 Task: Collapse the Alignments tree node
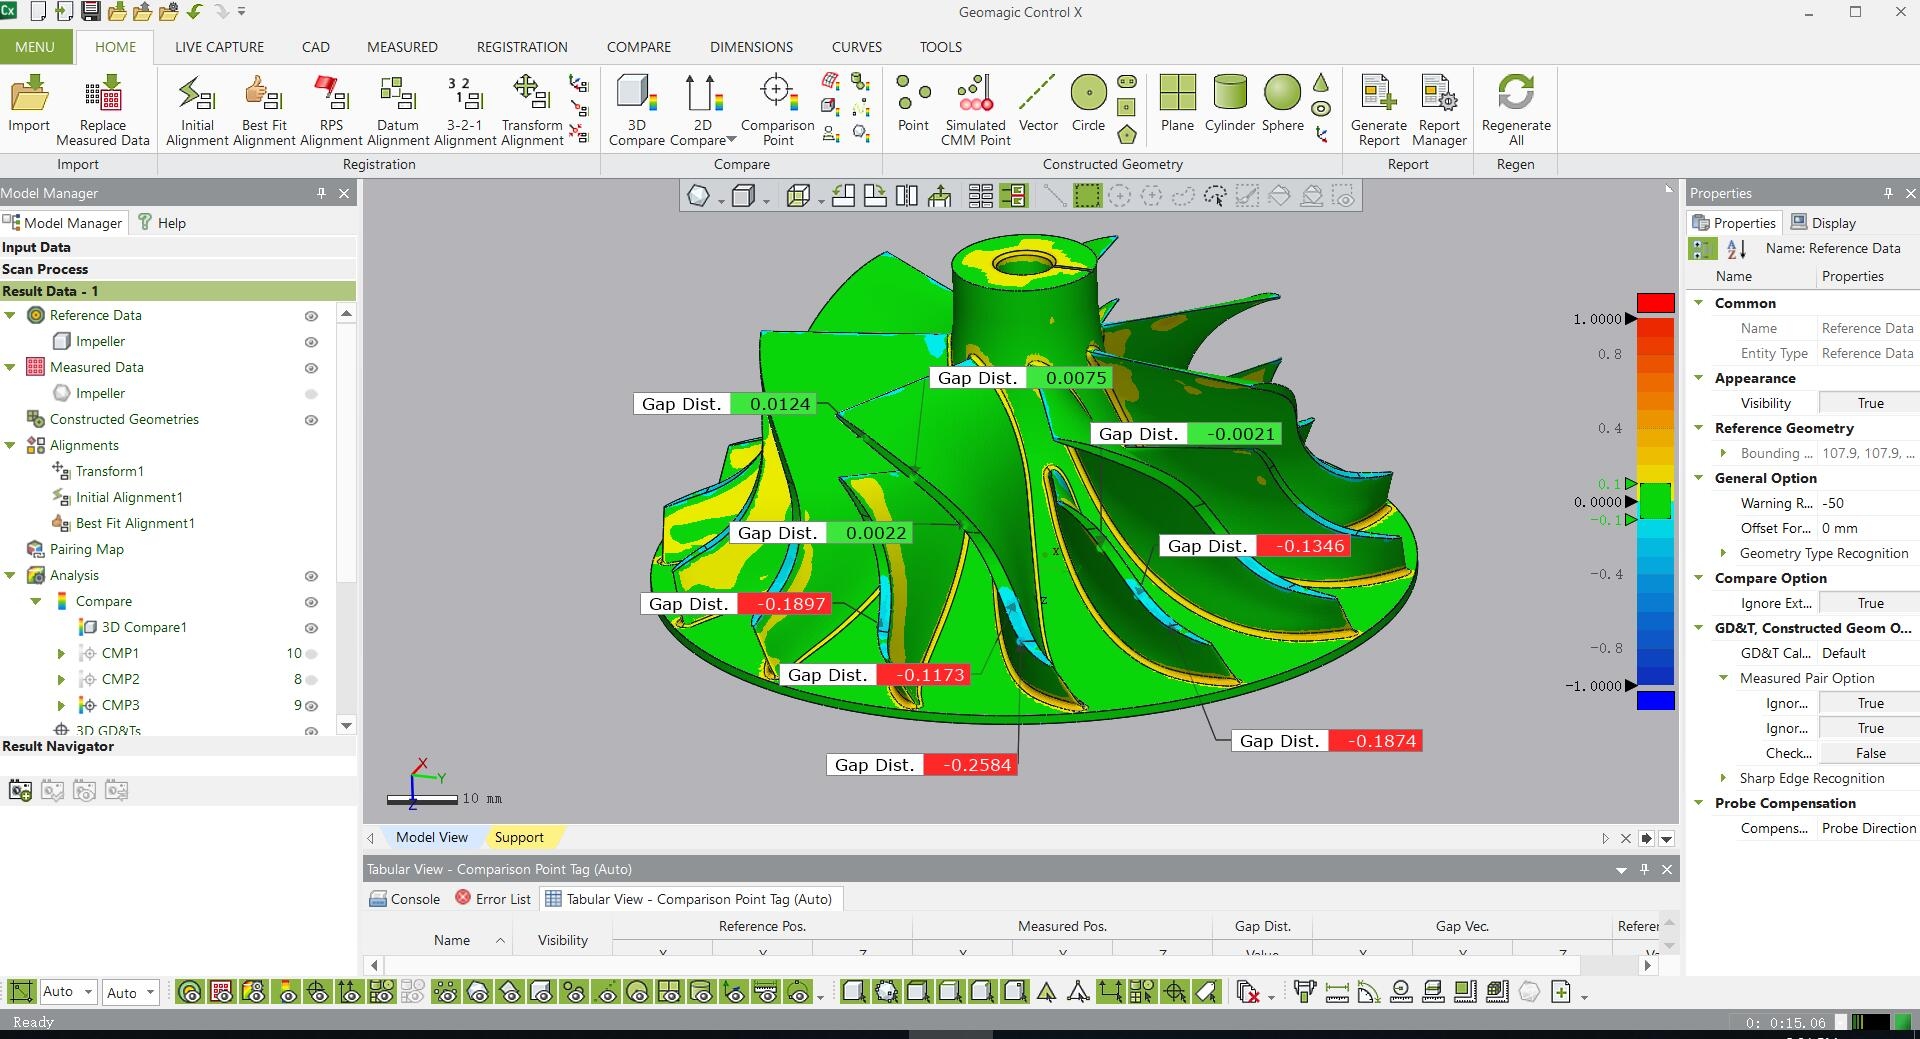coord(11,446)
